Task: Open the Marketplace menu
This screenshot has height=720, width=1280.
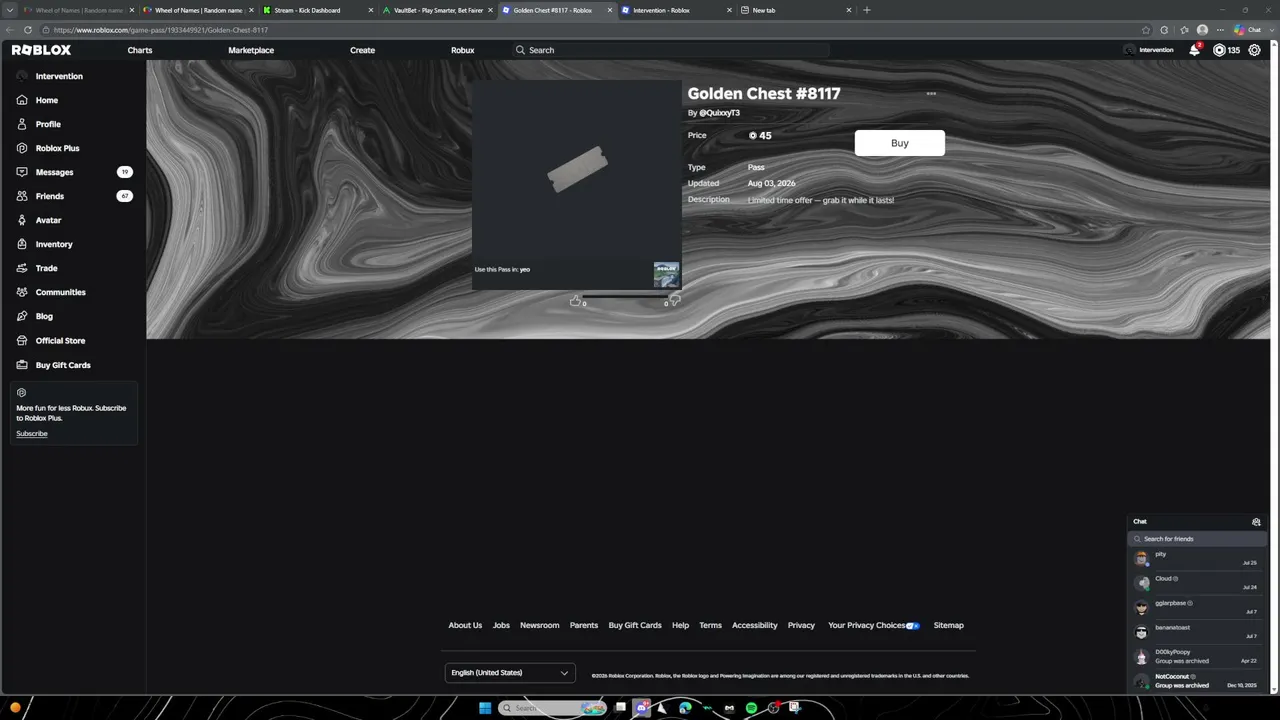Action: (x=251, y=50)
